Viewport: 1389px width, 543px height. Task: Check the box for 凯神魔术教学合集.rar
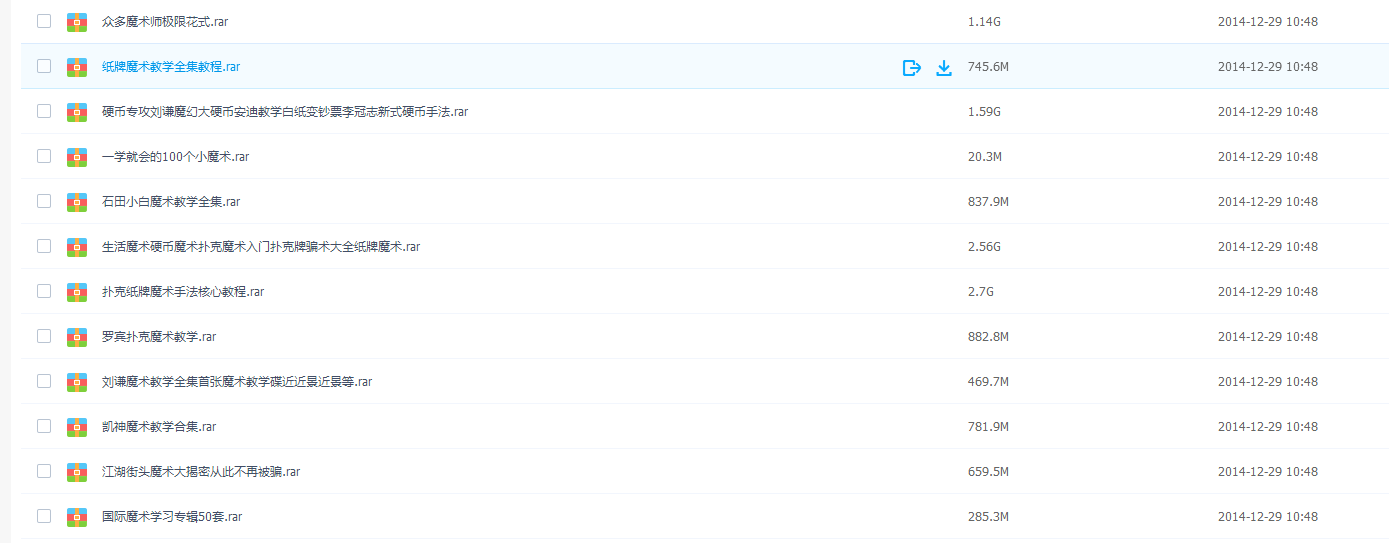click(44, 426)
